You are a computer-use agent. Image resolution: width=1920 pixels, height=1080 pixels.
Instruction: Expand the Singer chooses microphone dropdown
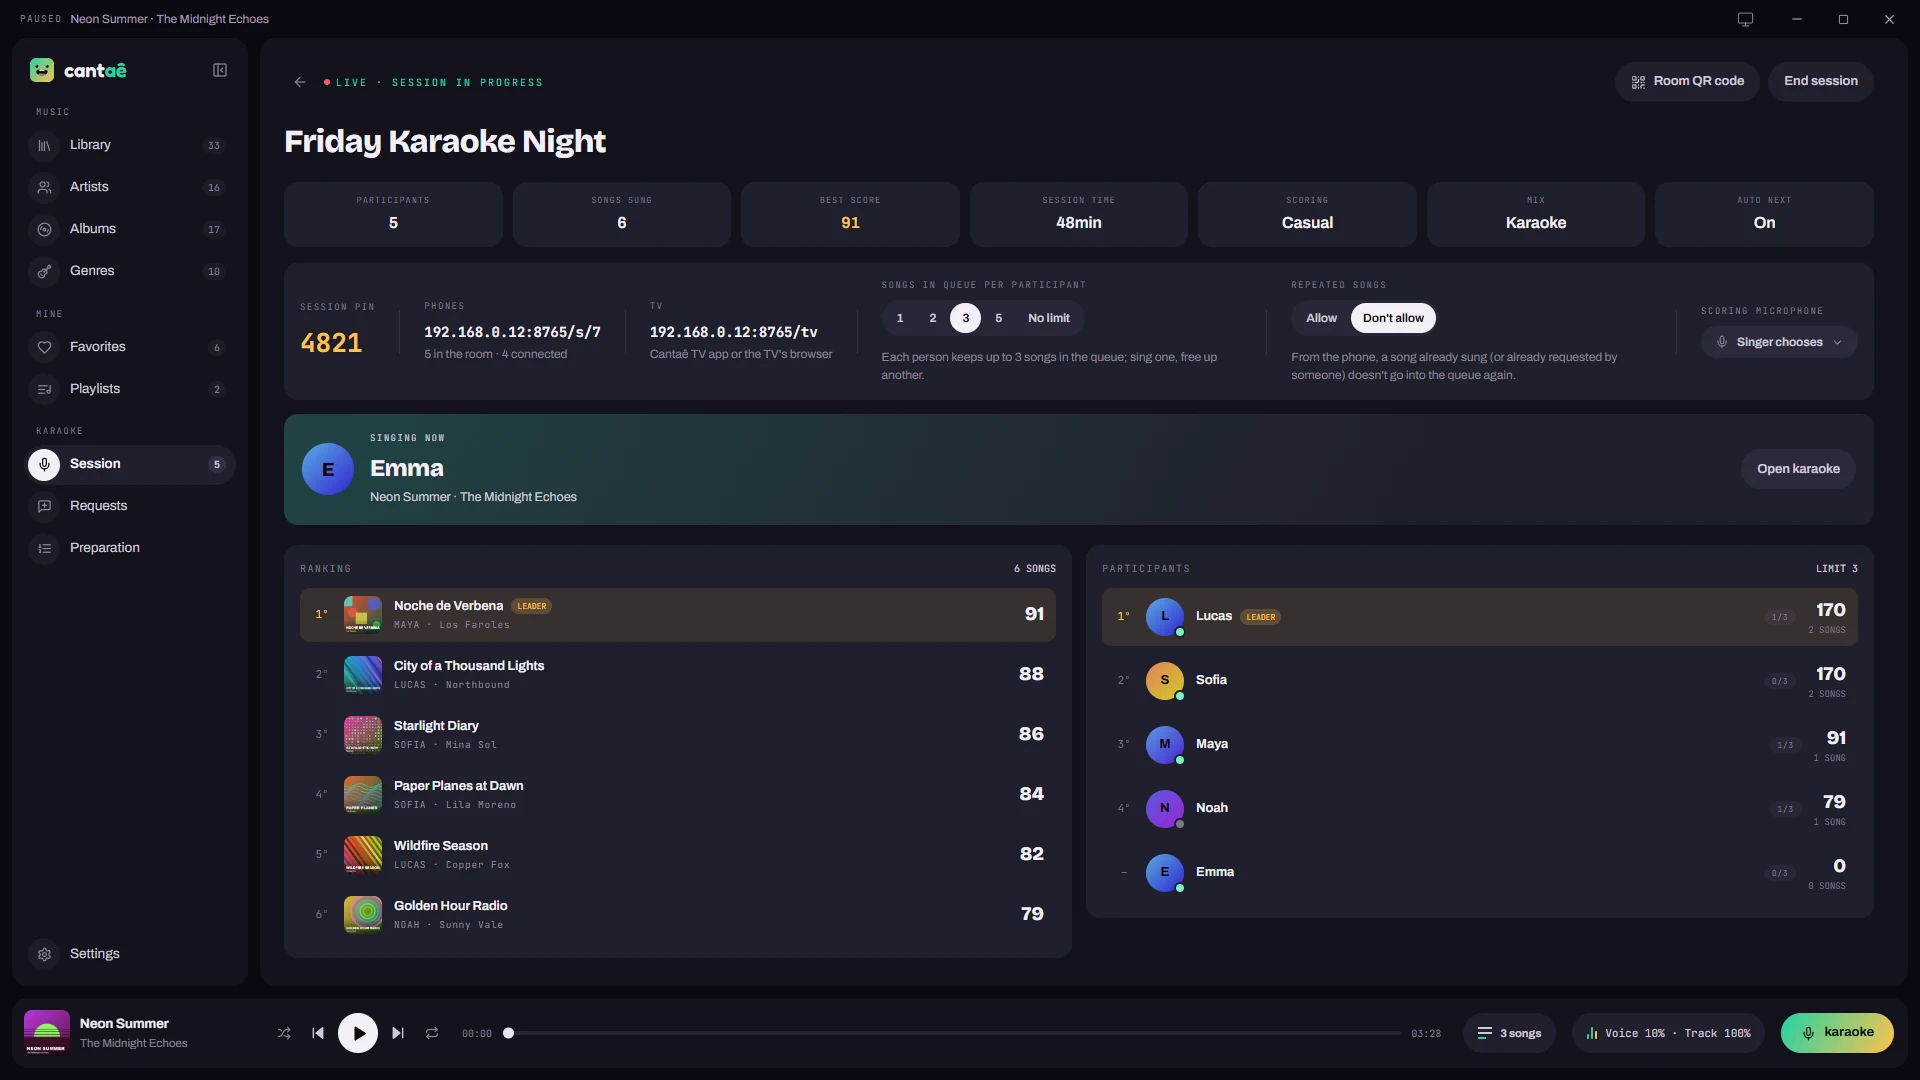pyautogui.click(x=1779, y=342)
